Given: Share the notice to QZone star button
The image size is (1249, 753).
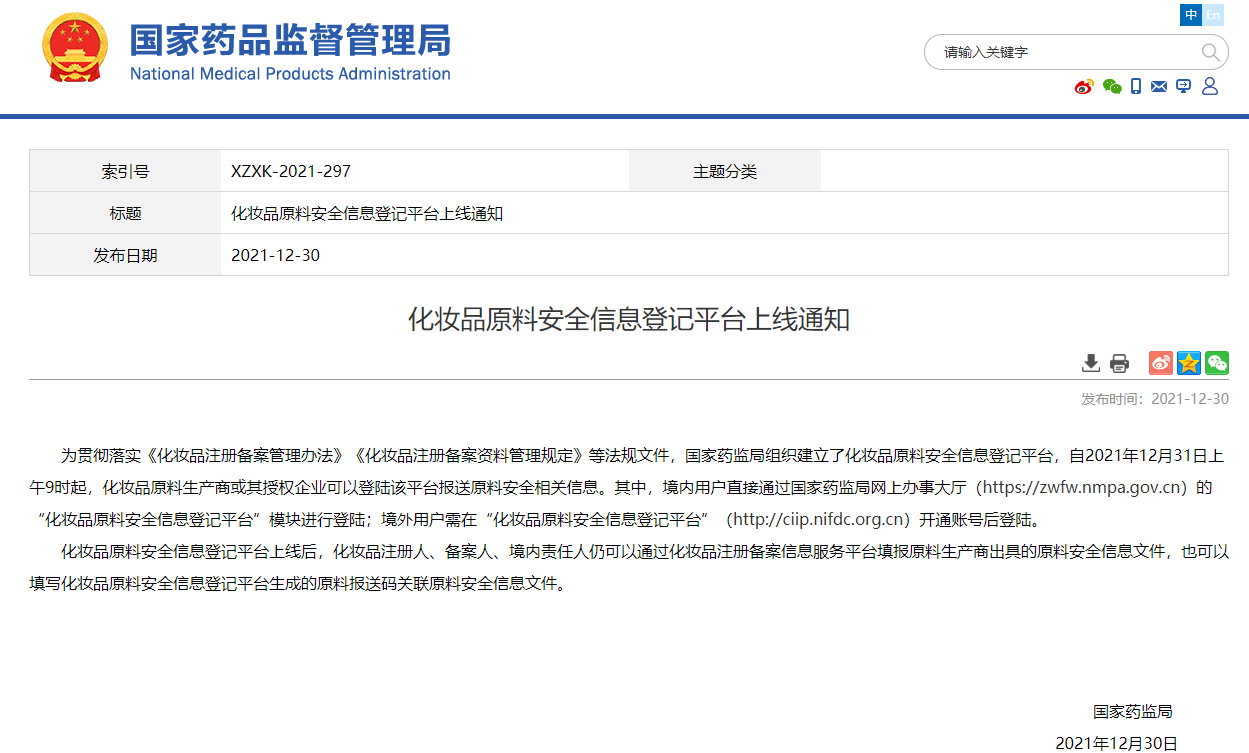Looking at the screenshot, I should click(x=1189, y=363).
